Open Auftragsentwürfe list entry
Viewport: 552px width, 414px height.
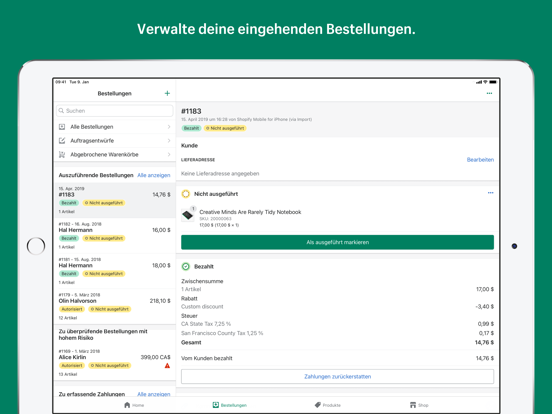pyautogui.click(x=115, y=140)
